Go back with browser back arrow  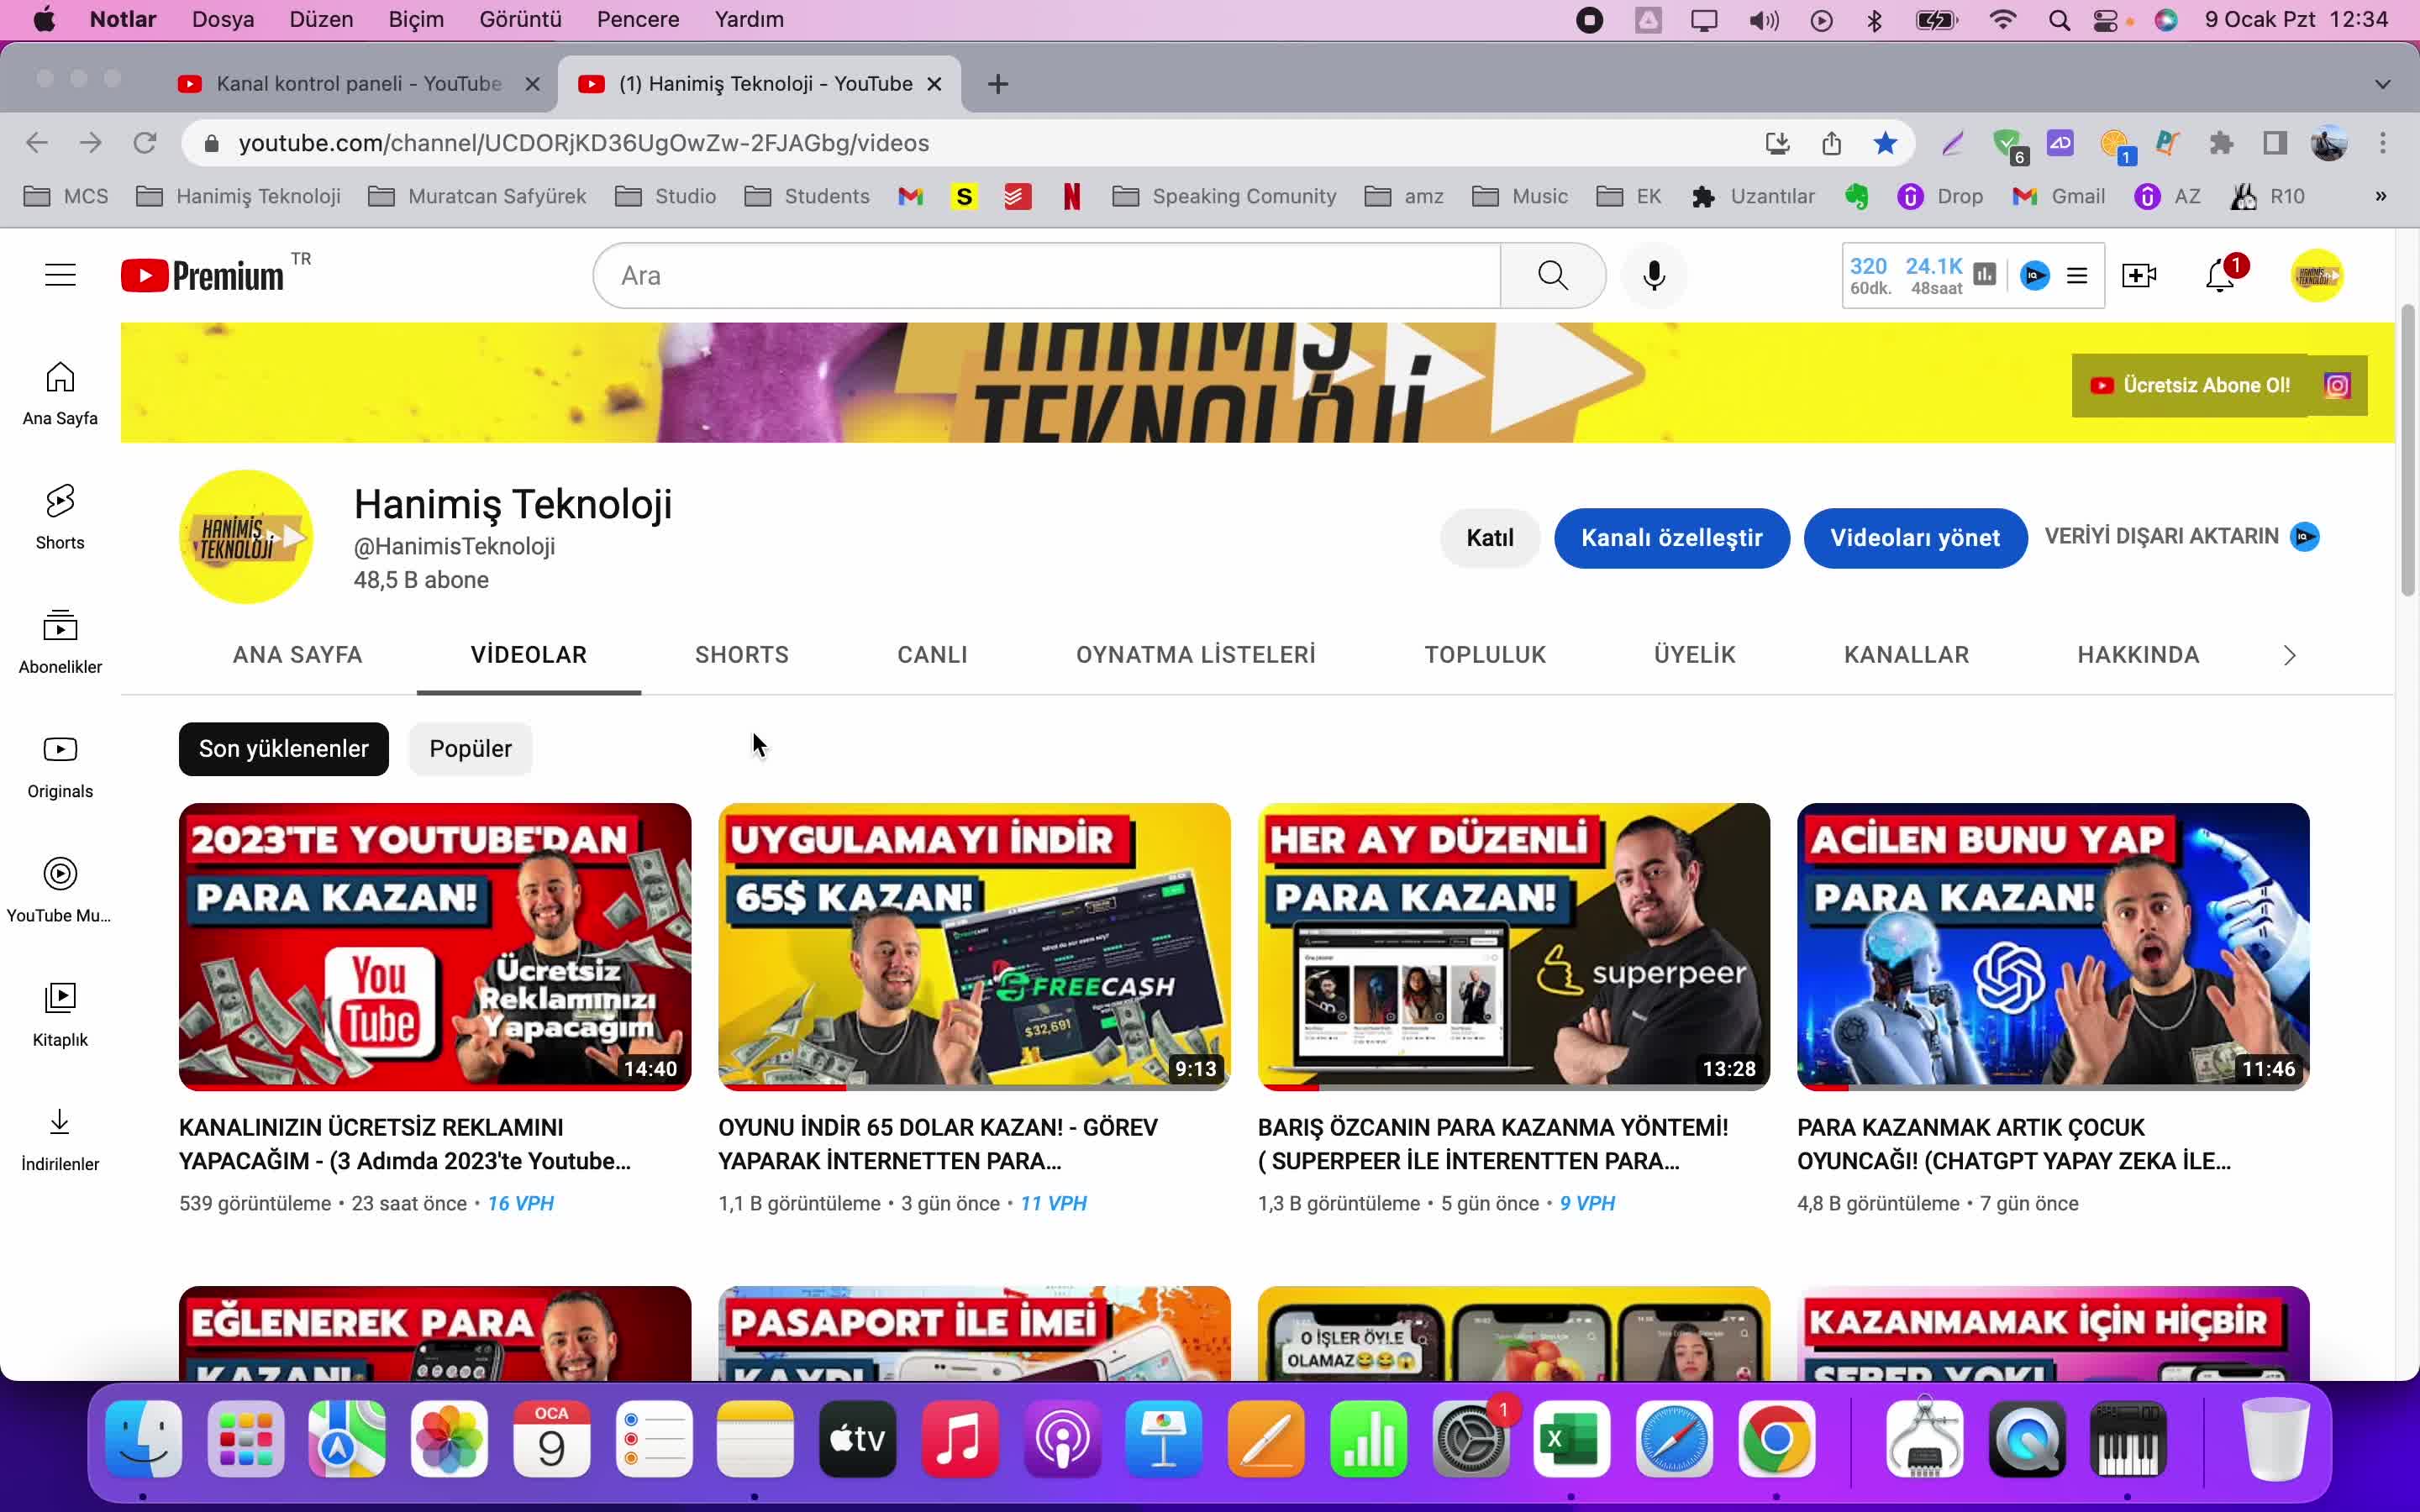(x=37, y=143)
